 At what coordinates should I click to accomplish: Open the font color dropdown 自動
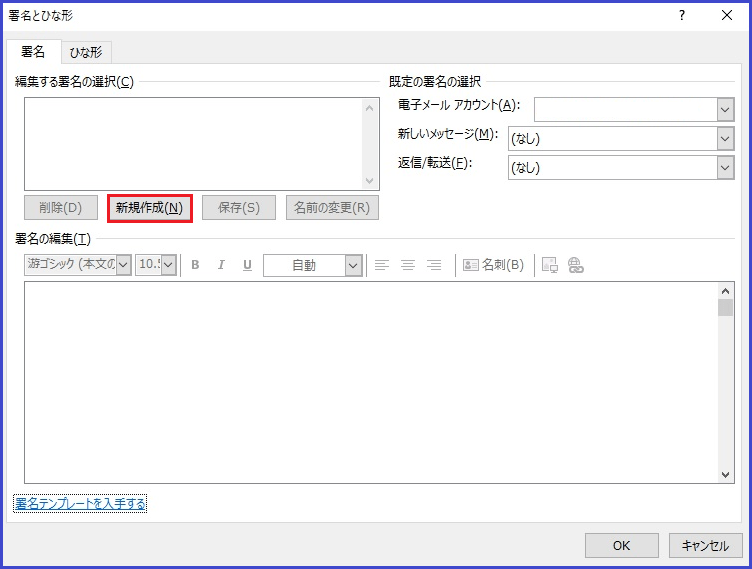click(x=353, y=265)
